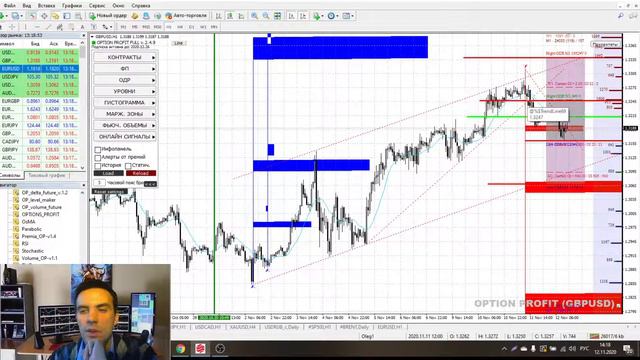Click the chart shift icon
The height and width of the screenshot is (360, 640).
click(x=303, y=16)
